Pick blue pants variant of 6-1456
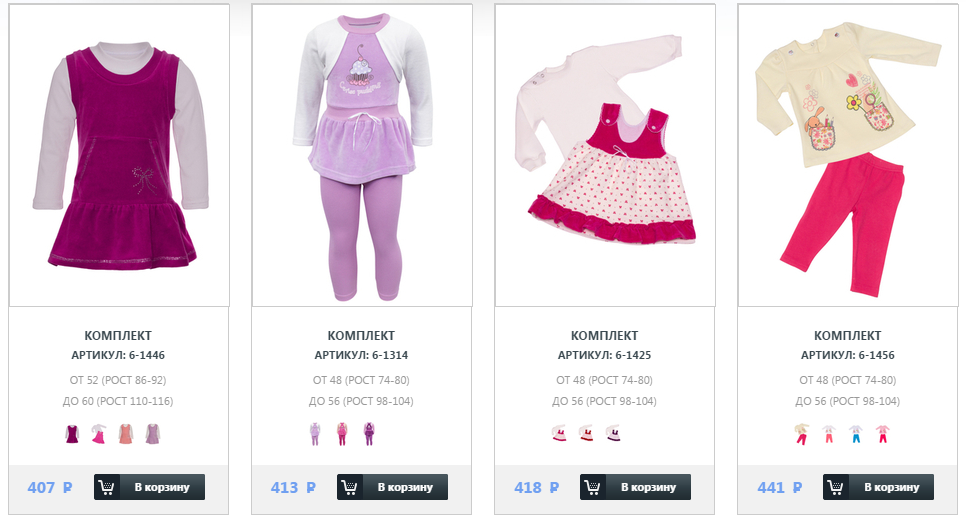966x524 pixels. 856,434
